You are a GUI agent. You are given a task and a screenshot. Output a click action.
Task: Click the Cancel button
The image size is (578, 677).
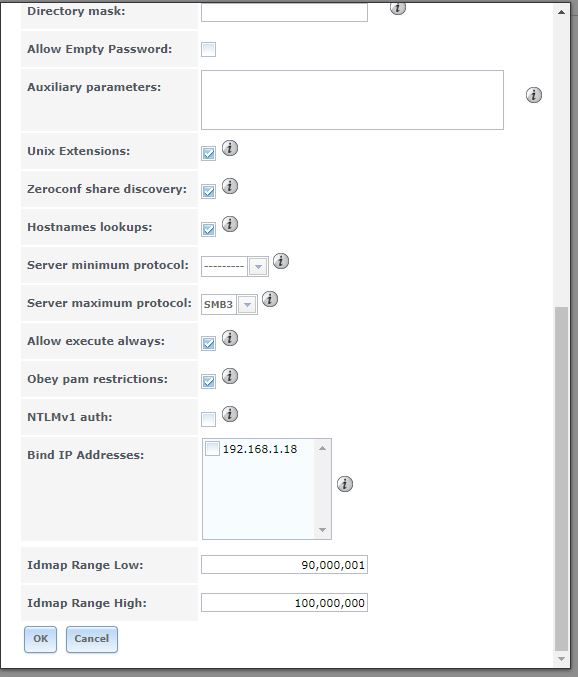coord(92,639)
